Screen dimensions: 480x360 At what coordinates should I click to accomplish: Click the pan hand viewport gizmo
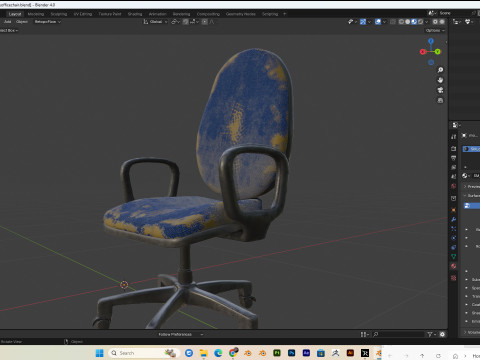pyautogui.click(x=440, y=80)
